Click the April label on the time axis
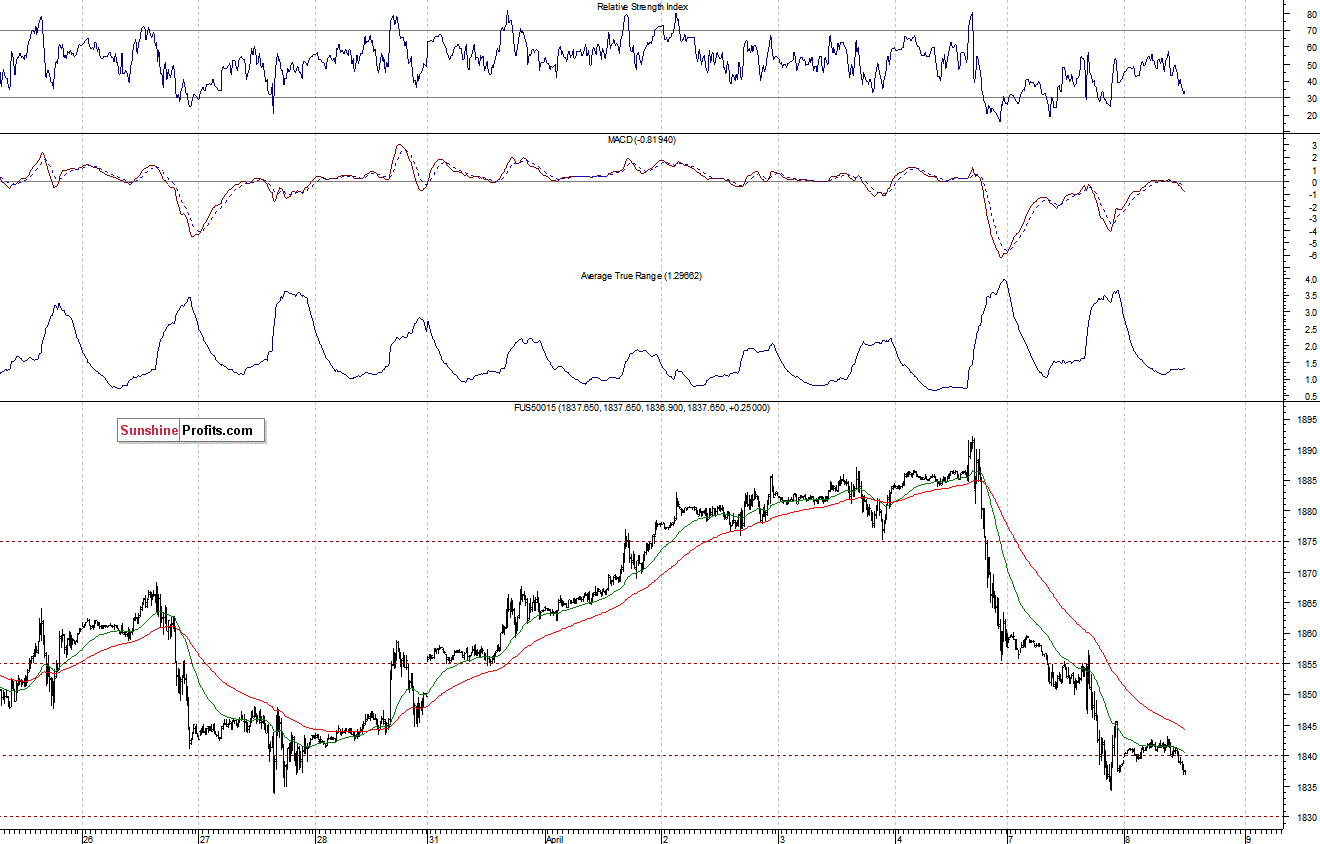 (x=557, y=839)
